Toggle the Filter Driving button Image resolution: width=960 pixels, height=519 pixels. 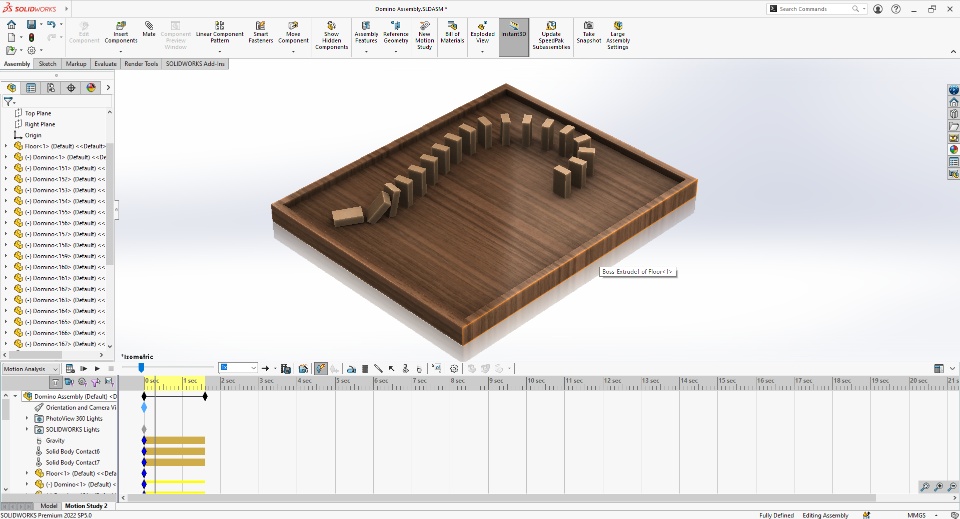(x=82, y=382)
